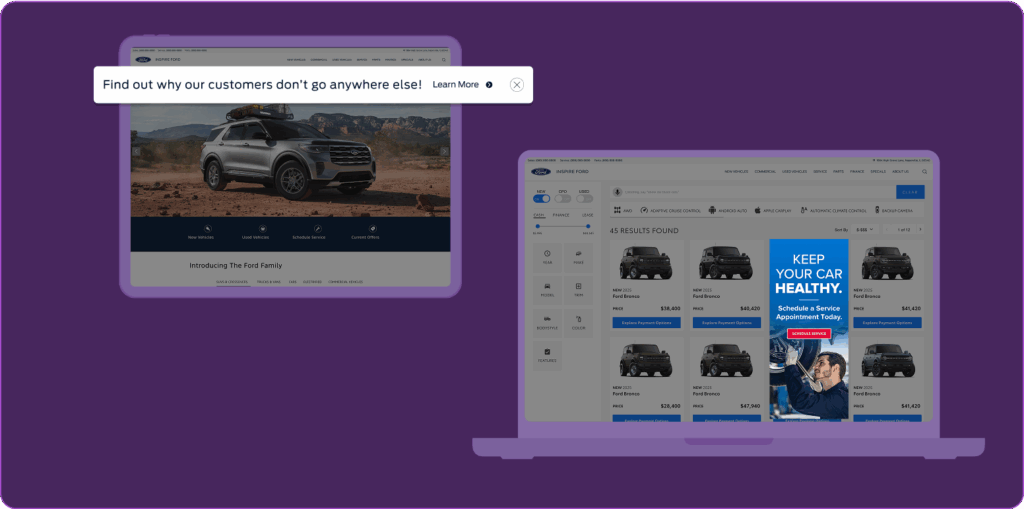Open About Us menu in laptop header
This screenshot has height=509, width=1024.
click(x=900, y=171)
